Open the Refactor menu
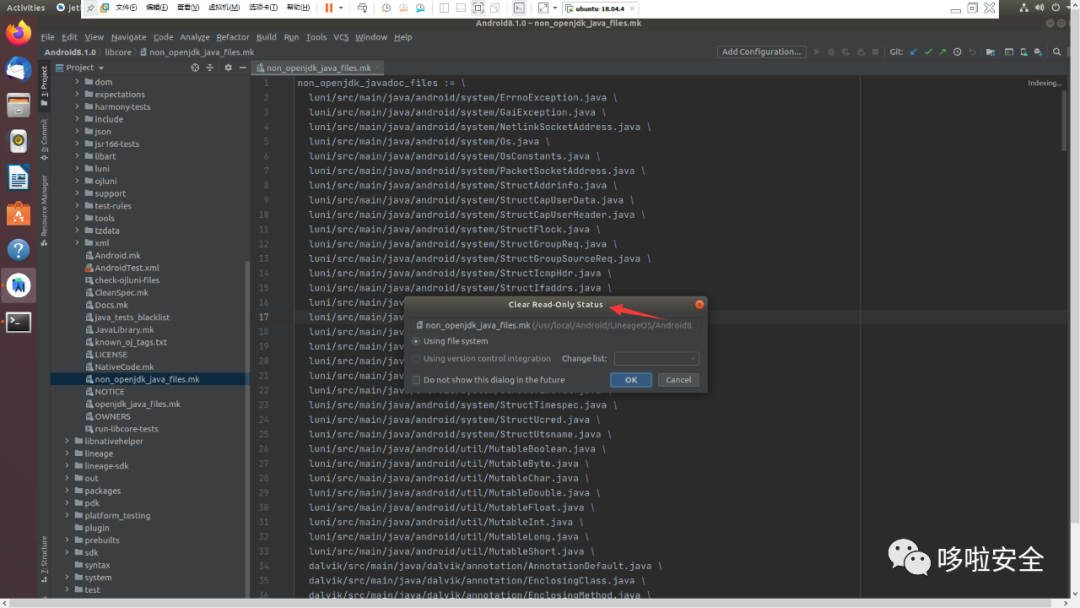This screenshot has width=1080, height=608. [x=233, y=37]
